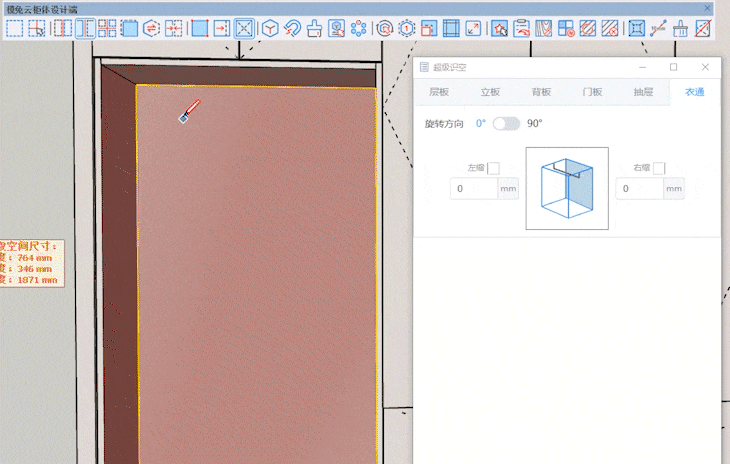Switch to the 门板 tab
This screenshot has height=464, width=730.
[592, 92]
